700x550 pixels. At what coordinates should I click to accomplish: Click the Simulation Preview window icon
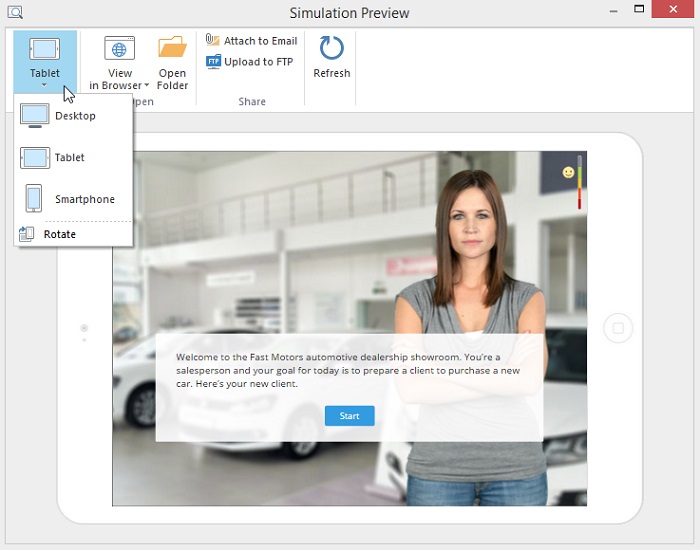[x=15, y=12]
